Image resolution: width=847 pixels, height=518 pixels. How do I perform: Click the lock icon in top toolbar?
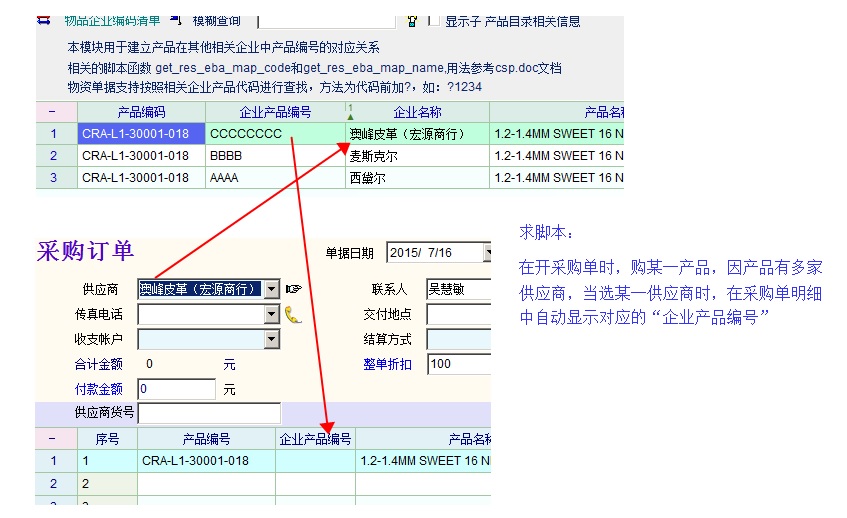pos(411,21)
